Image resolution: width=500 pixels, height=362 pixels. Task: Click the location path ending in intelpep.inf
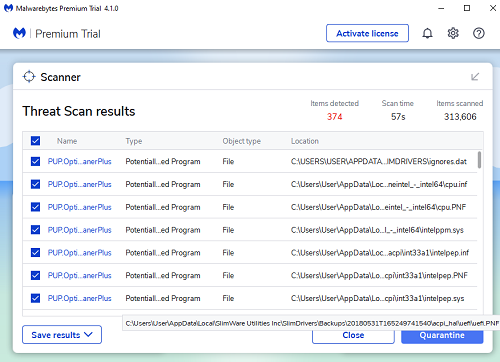380,253
